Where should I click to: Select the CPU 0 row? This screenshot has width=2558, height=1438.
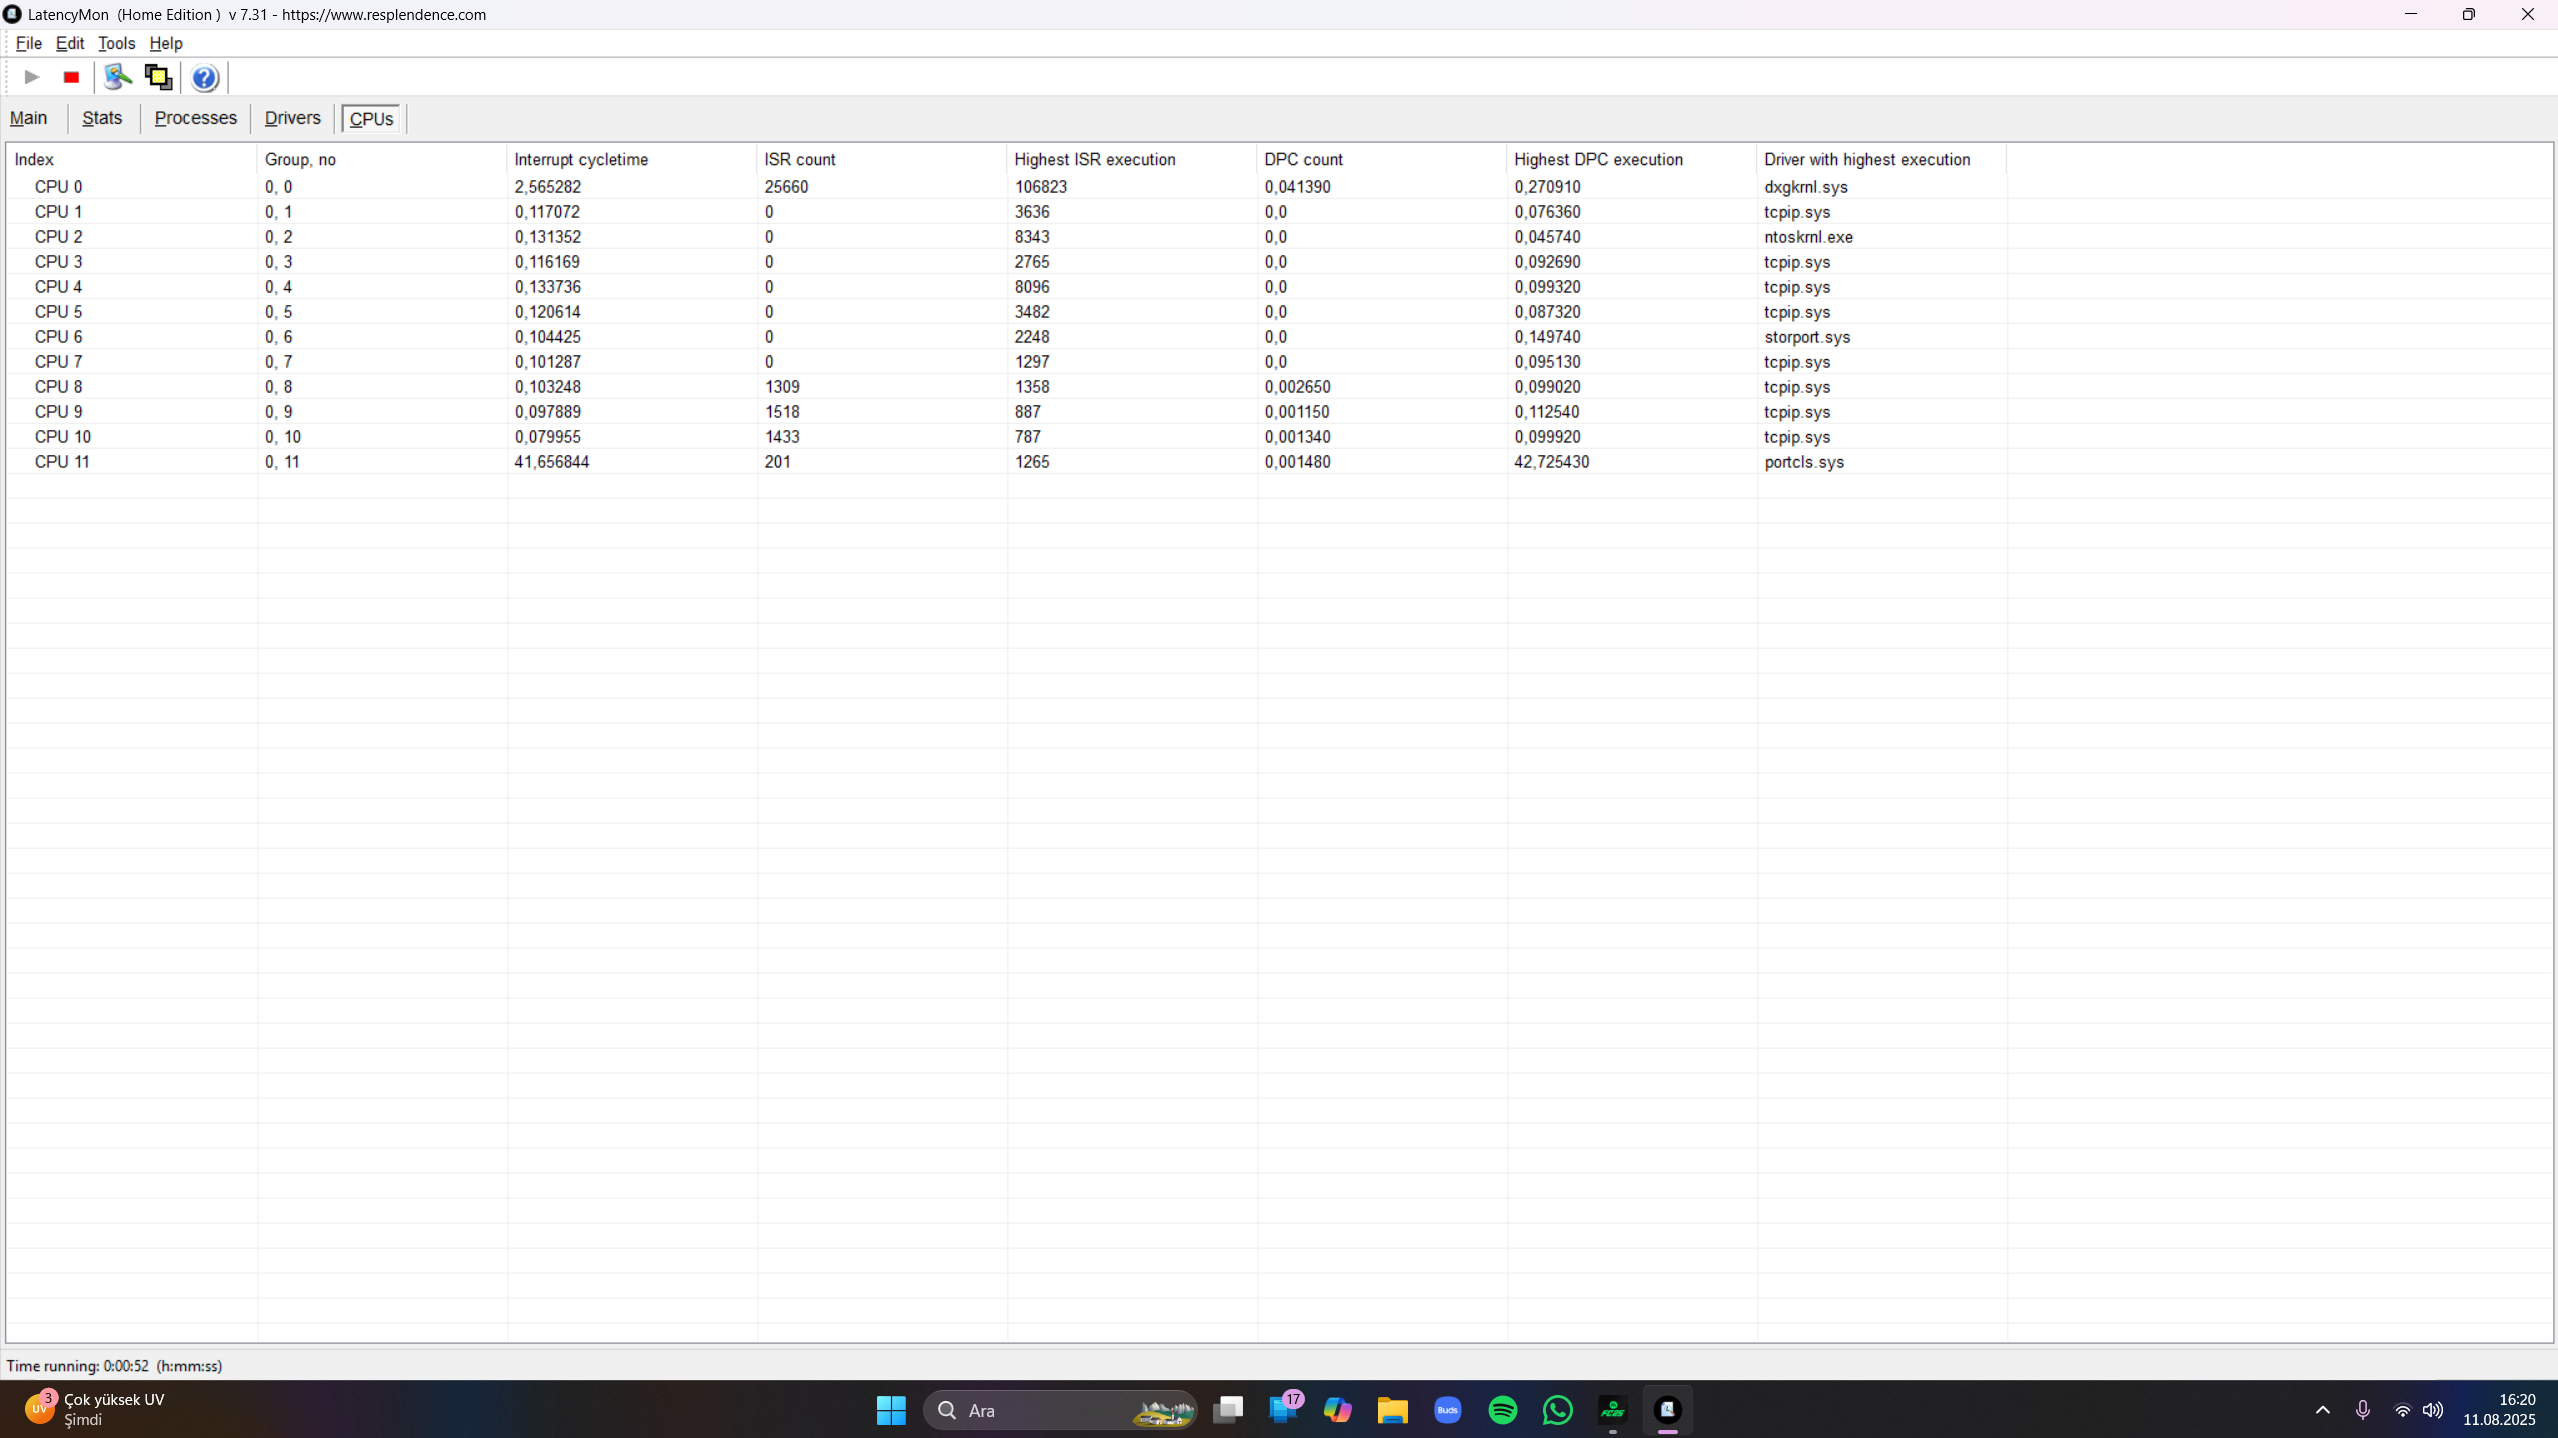[x=58, y=186]
